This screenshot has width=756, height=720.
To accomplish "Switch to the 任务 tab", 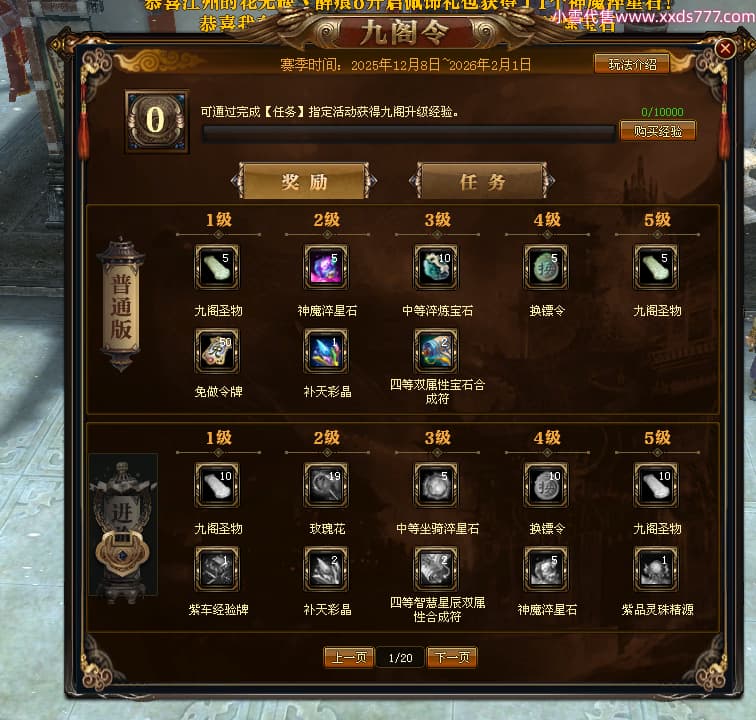I will 482,181.
